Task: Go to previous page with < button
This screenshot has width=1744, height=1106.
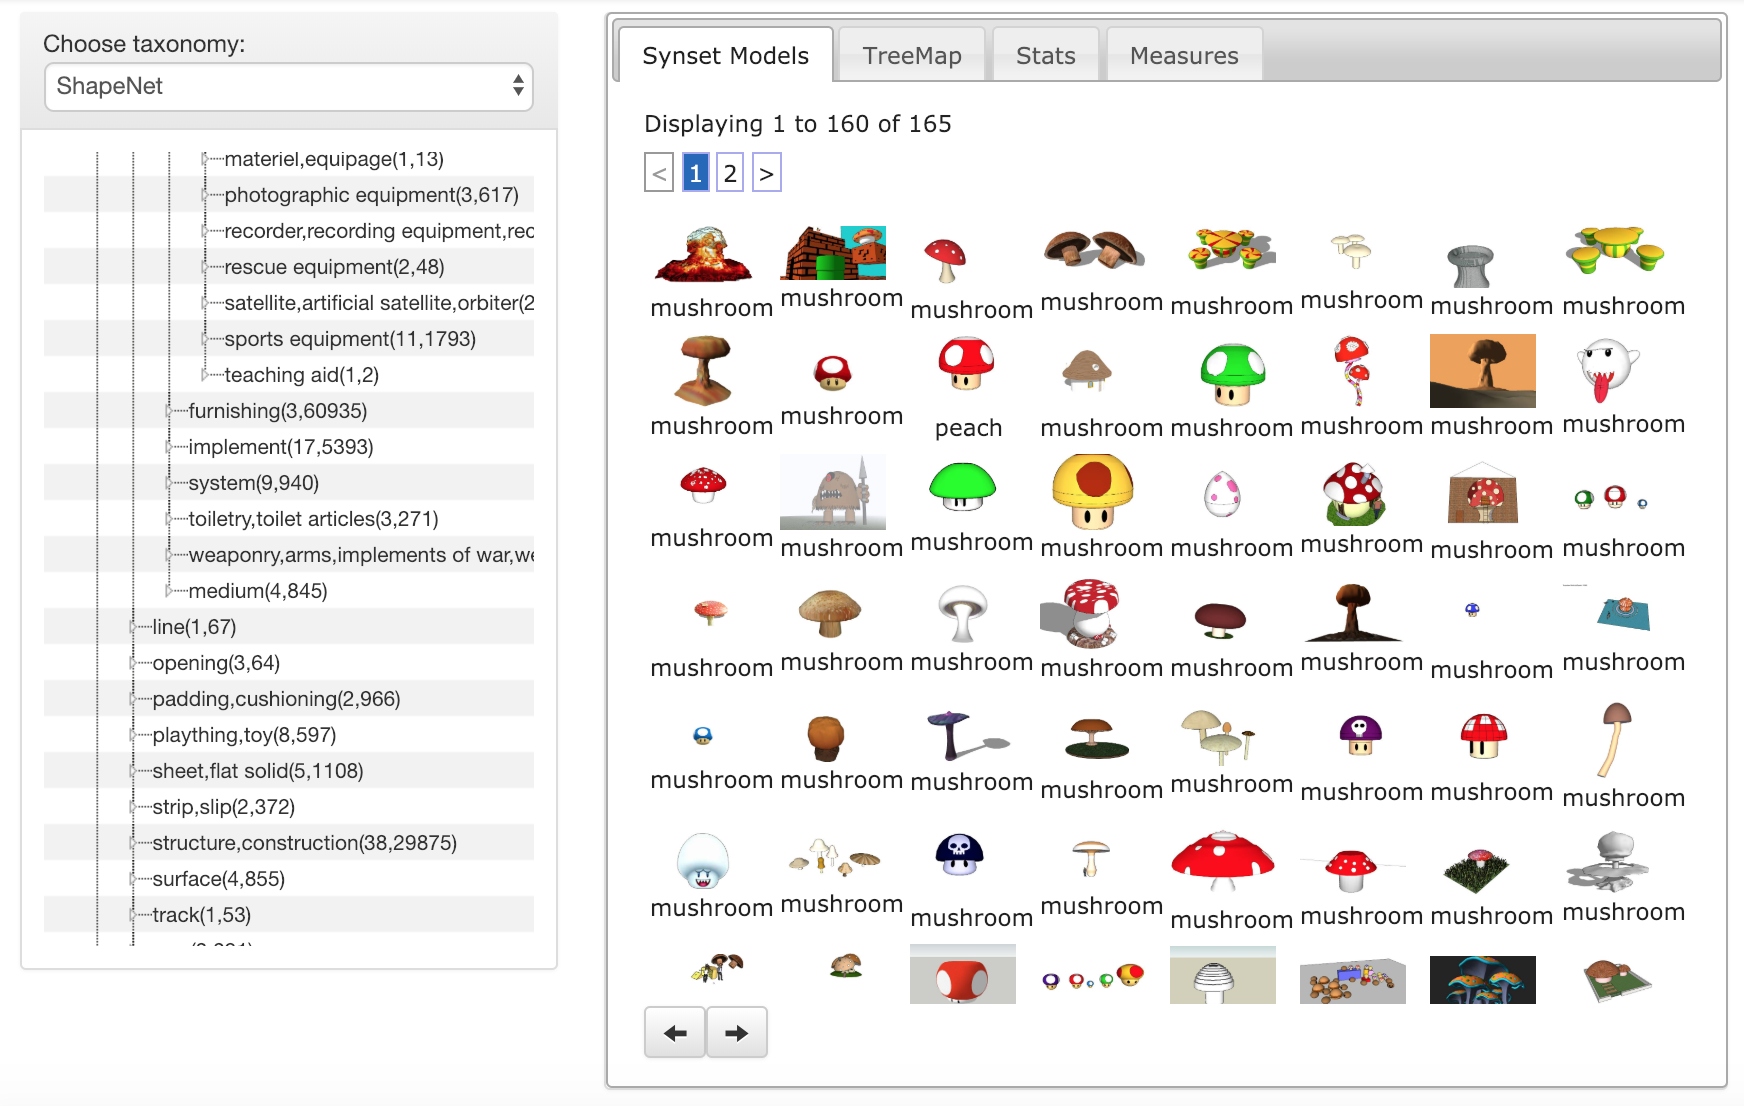Action: pos(659,173)
